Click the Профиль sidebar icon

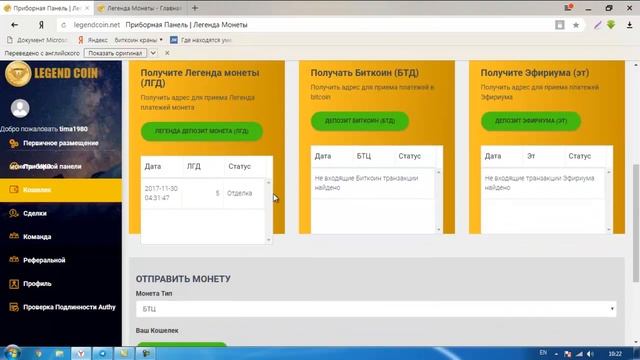pos(14,284)
